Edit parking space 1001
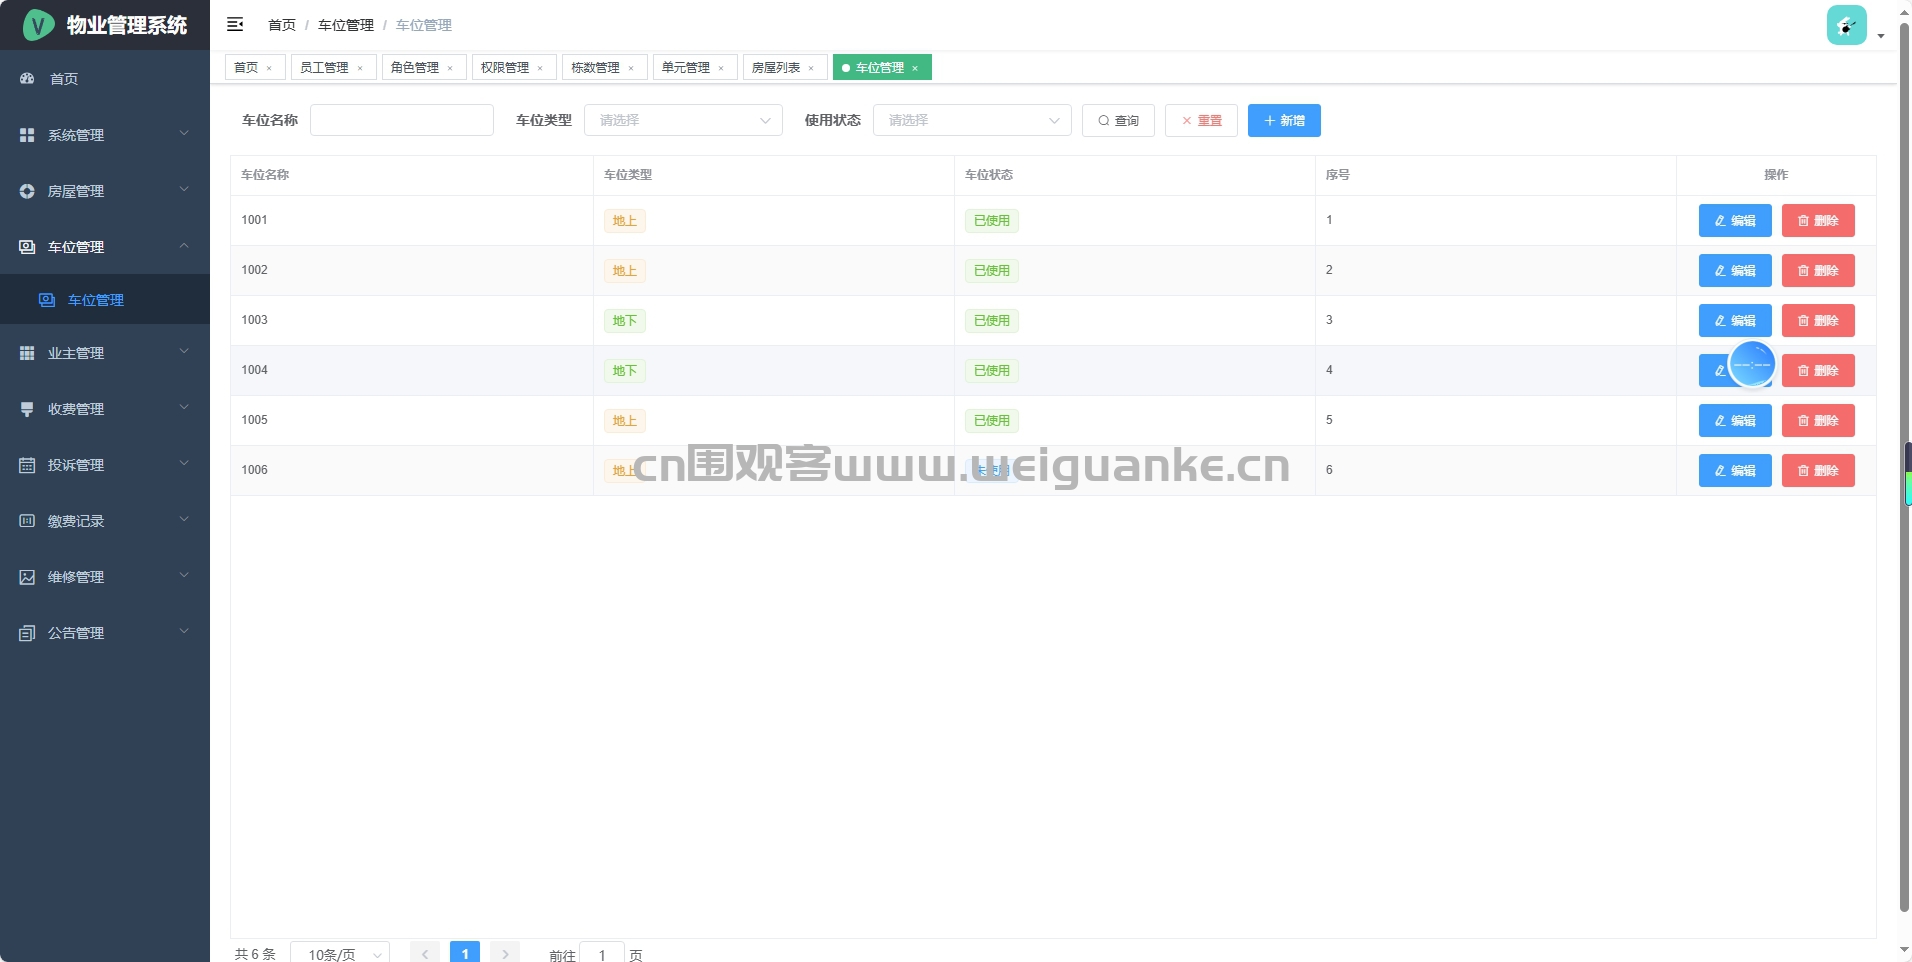This screenshot has width=1912, height=962. point(1735,220)
